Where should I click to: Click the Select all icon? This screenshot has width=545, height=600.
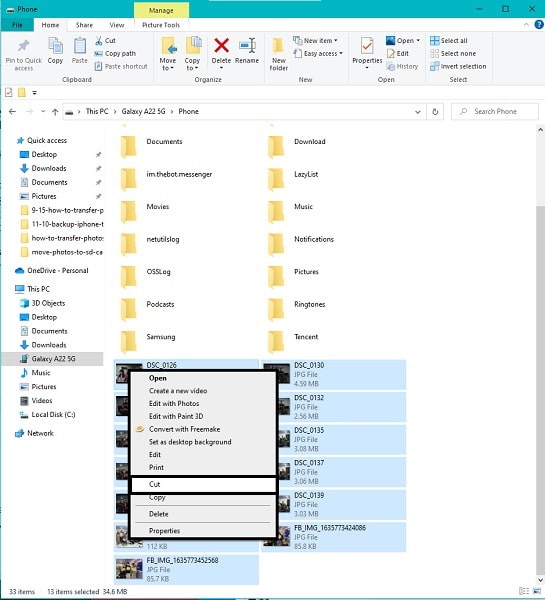(434, 41)
